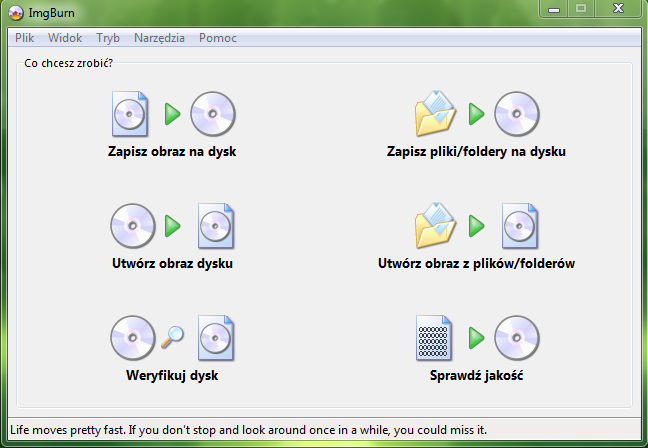
Task: Click the disc icon above Utwórz obraz dysku
Action: click(133, 226)
